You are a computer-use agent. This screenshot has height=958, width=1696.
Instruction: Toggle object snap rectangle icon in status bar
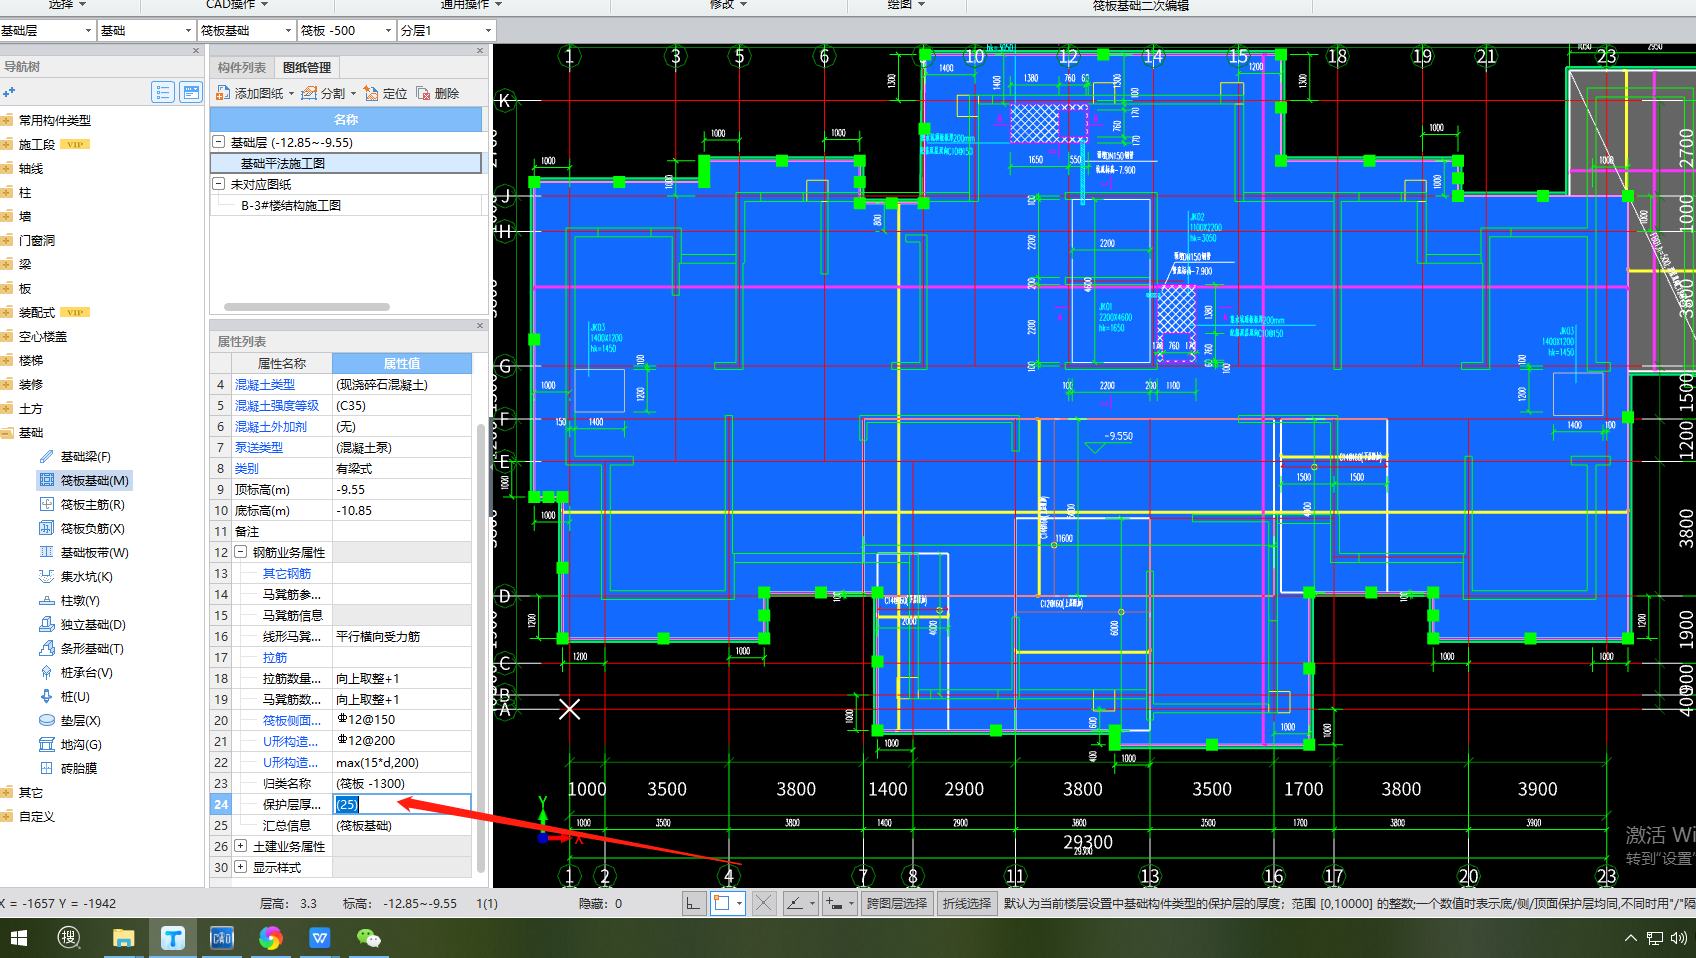coord(722,903)
